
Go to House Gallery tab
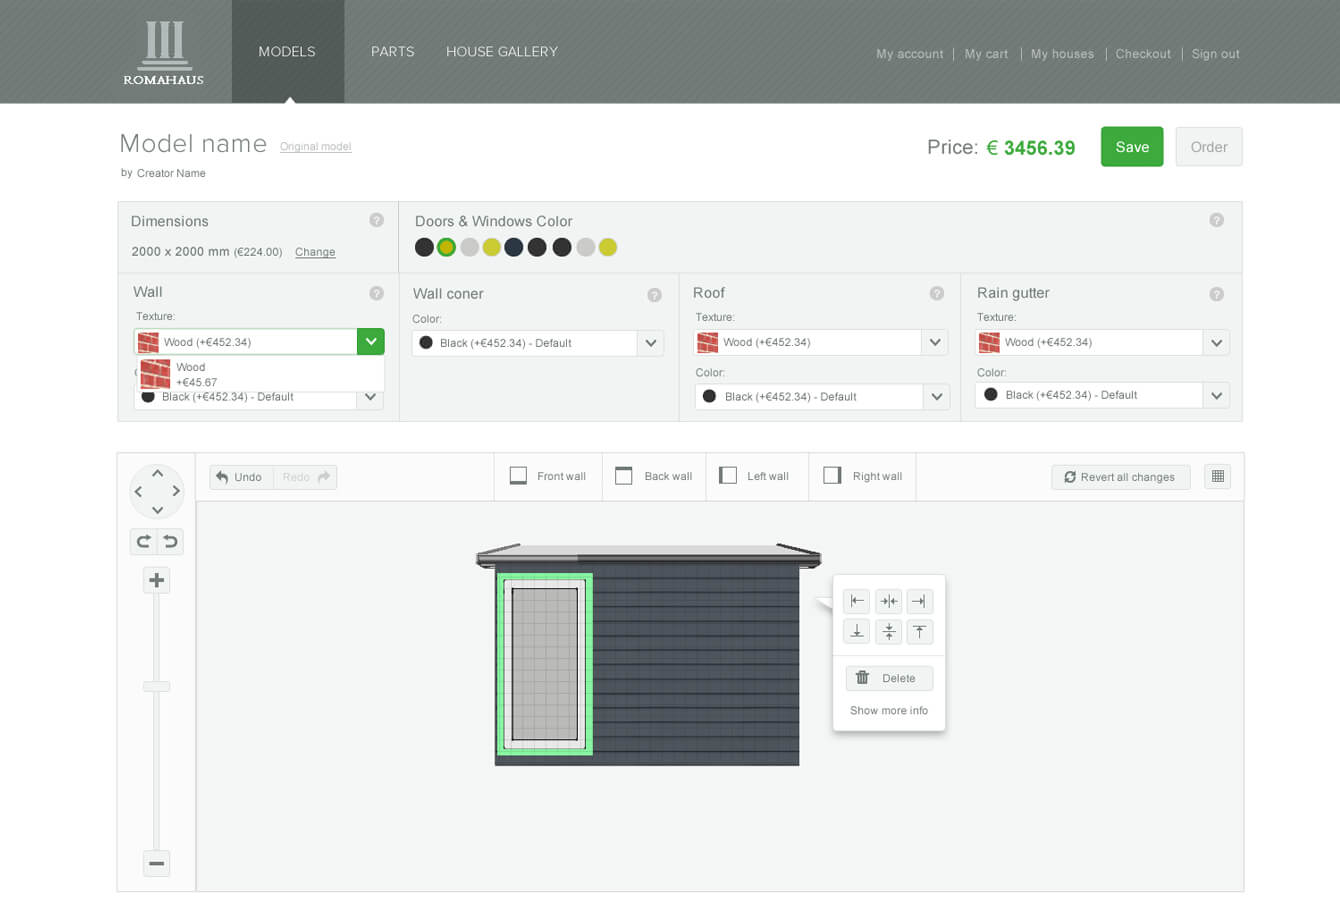501,52
